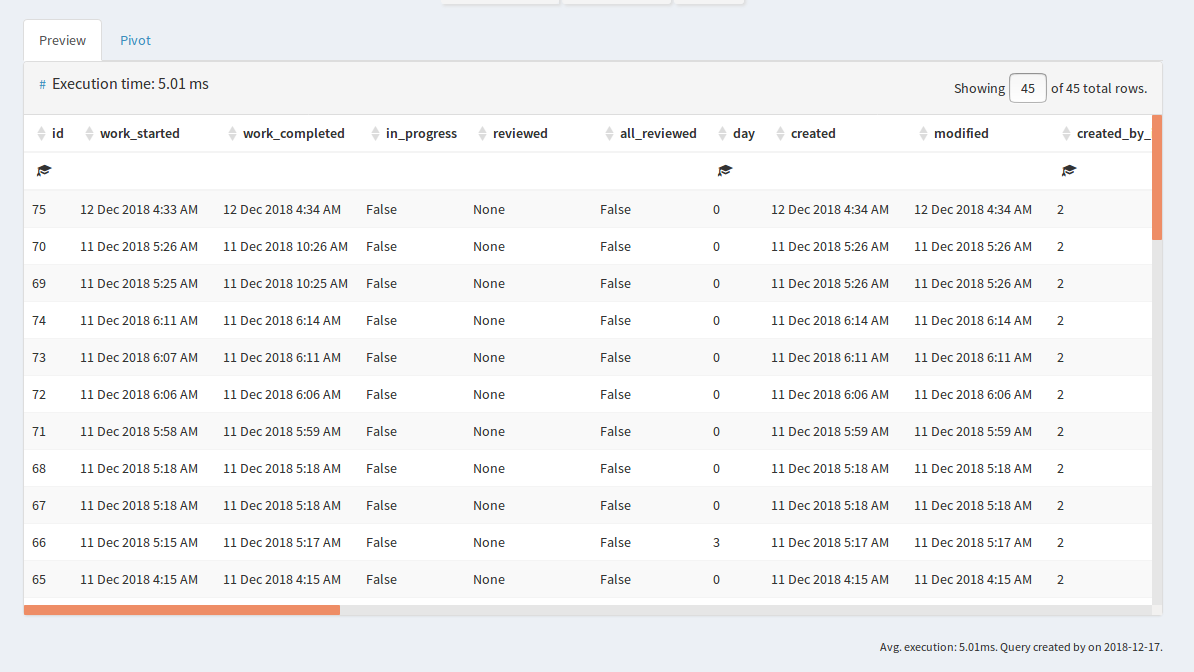Click work_completed value 11 Dec 2018 10:26 AM
Image resolution: width=1194 pixels, height=672 pixels.
286,247
